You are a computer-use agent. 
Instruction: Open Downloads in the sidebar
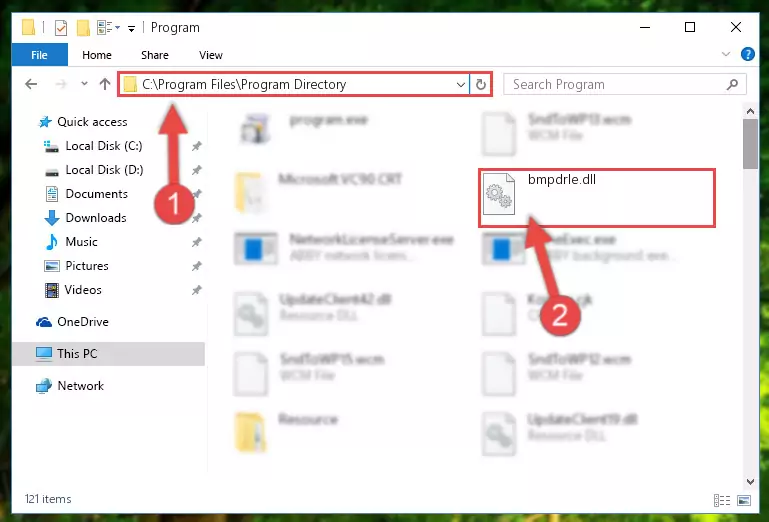[x=96, y=218]
